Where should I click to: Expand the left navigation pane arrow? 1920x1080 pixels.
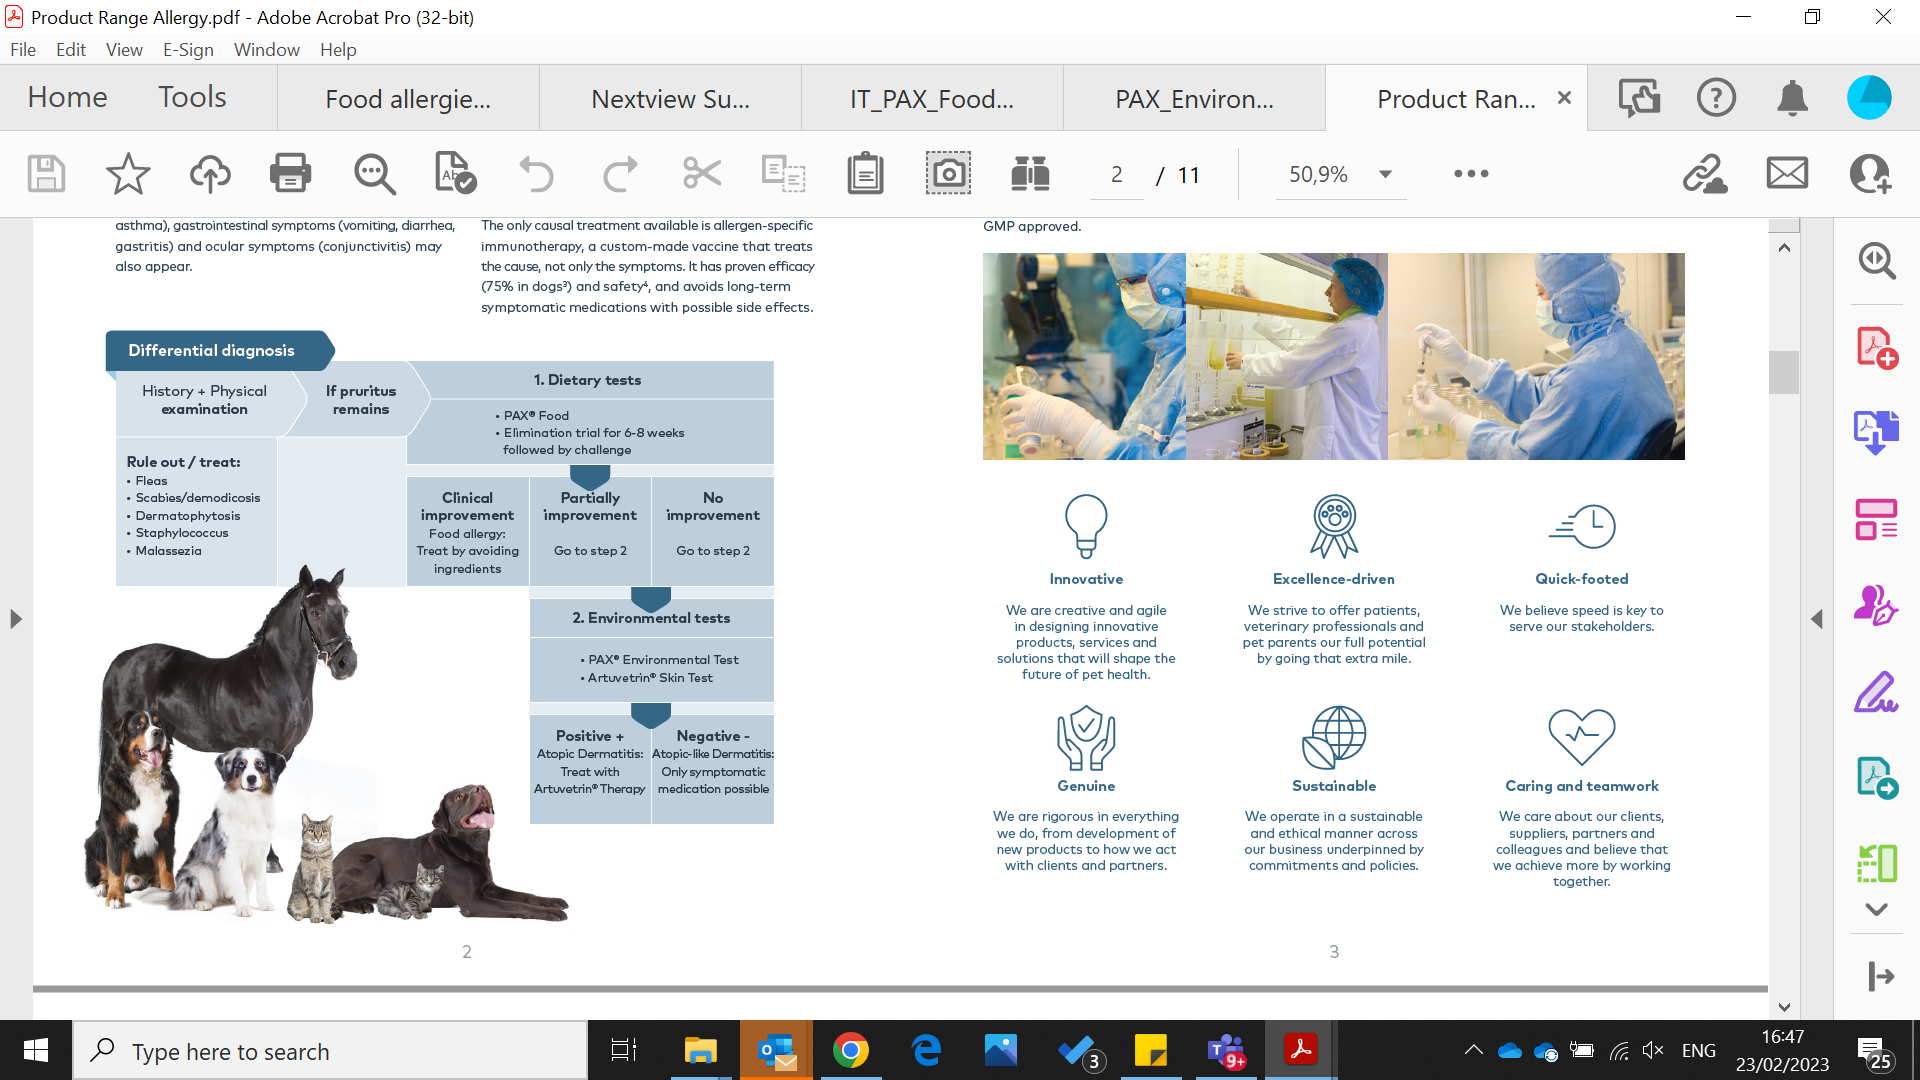[x=15, y=619]
